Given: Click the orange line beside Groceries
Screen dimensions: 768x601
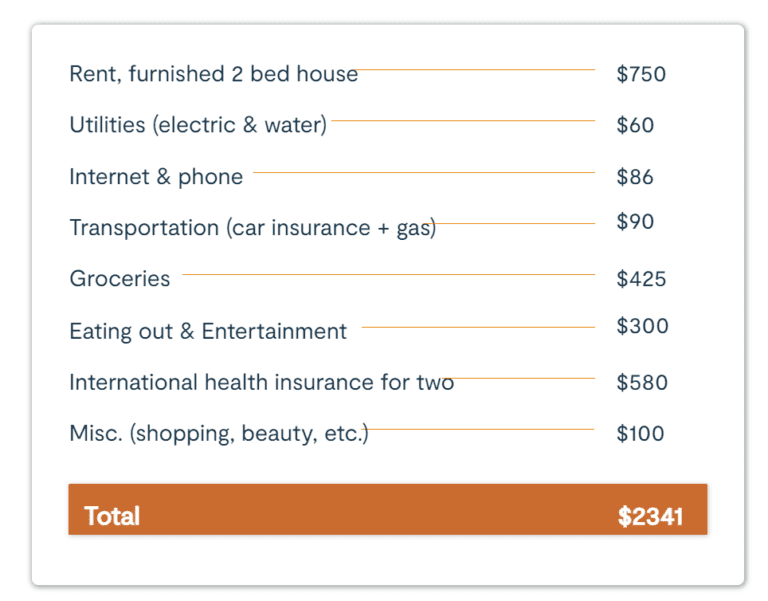Looking at the screenshot, I should pos(388,274).
